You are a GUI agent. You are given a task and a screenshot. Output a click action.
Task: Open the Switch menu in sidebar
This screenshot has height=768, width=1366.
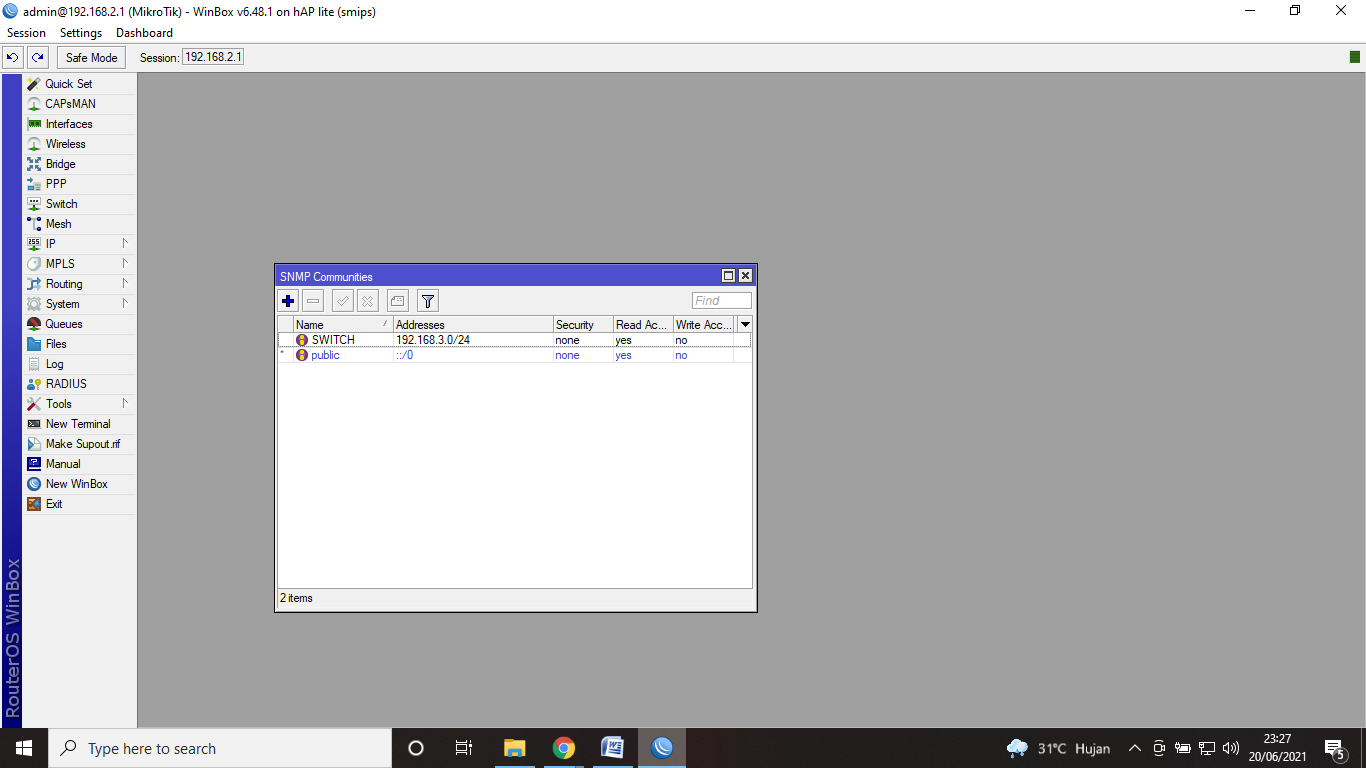pyautogui.click(x=79, y=204)
